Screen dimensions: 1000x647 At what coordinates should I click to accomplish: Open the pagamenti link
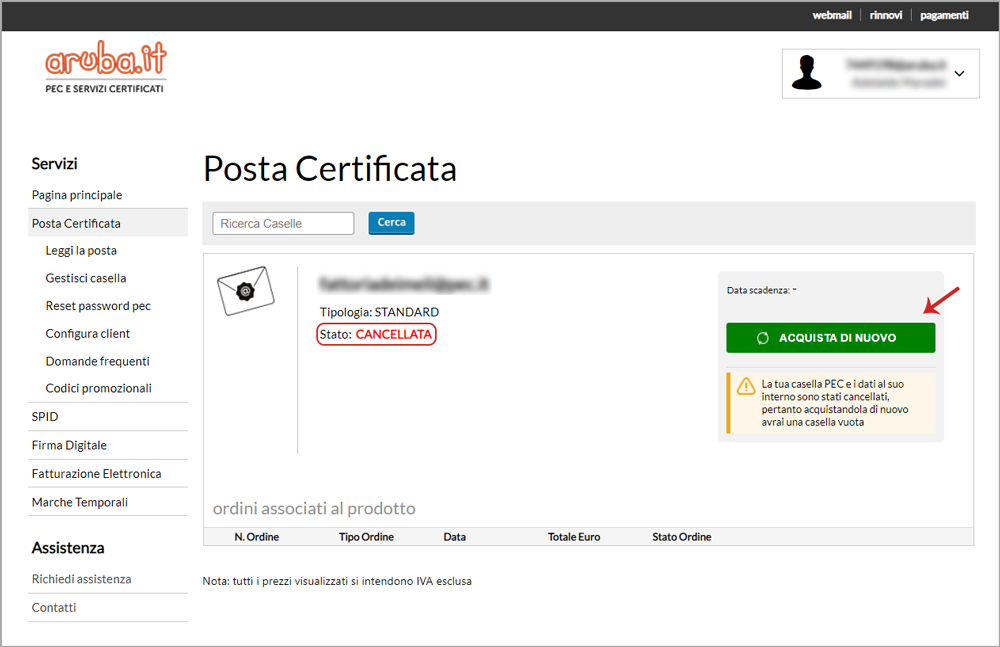(944, 15)
